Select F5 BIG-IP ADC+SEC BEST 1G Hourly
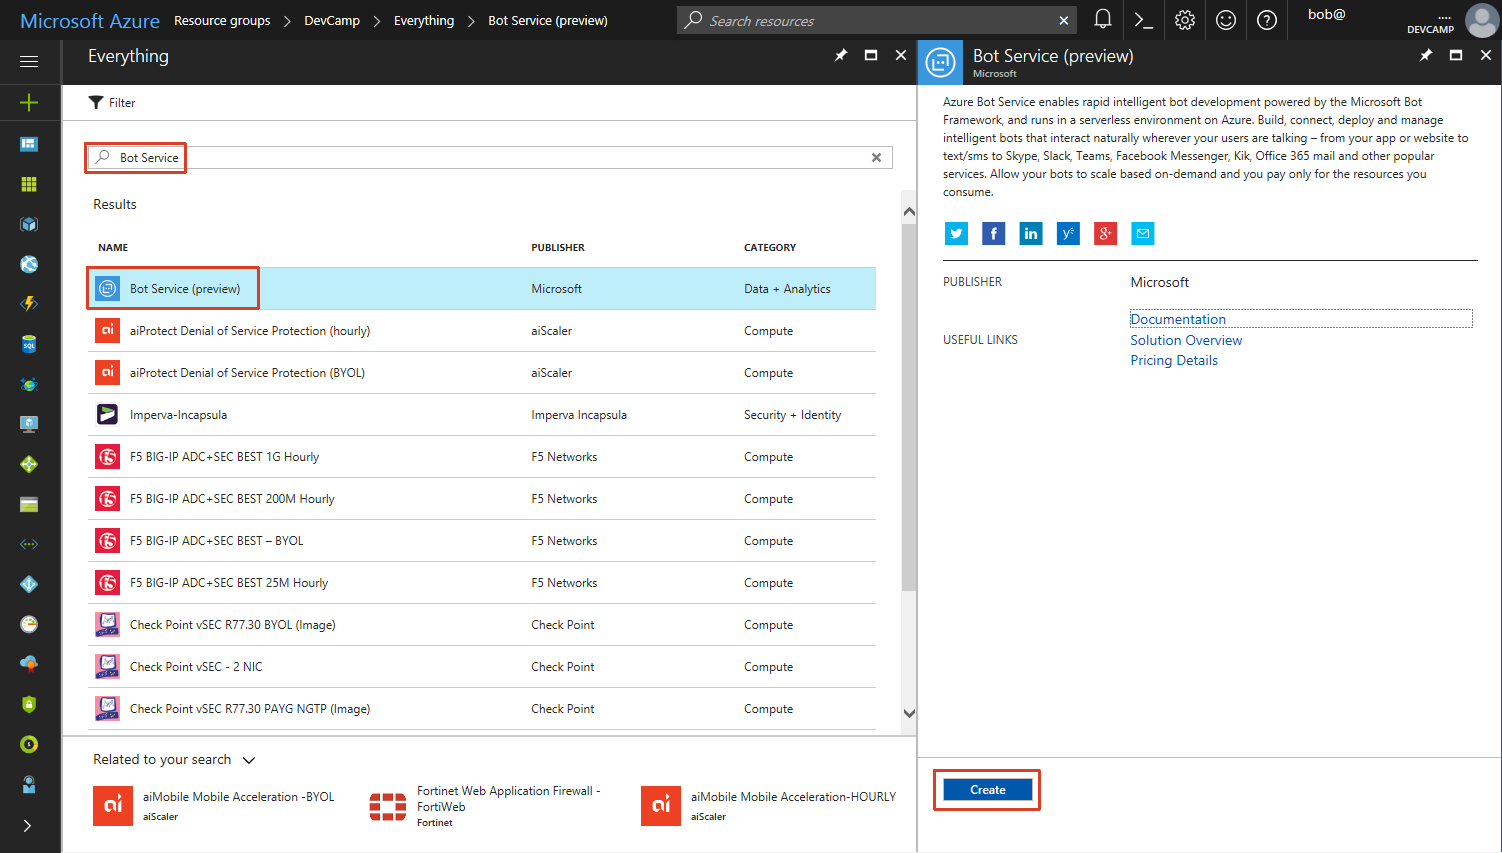Image resolution: width=1502 pixels, height=853 pixels. (x=482, y=456)
